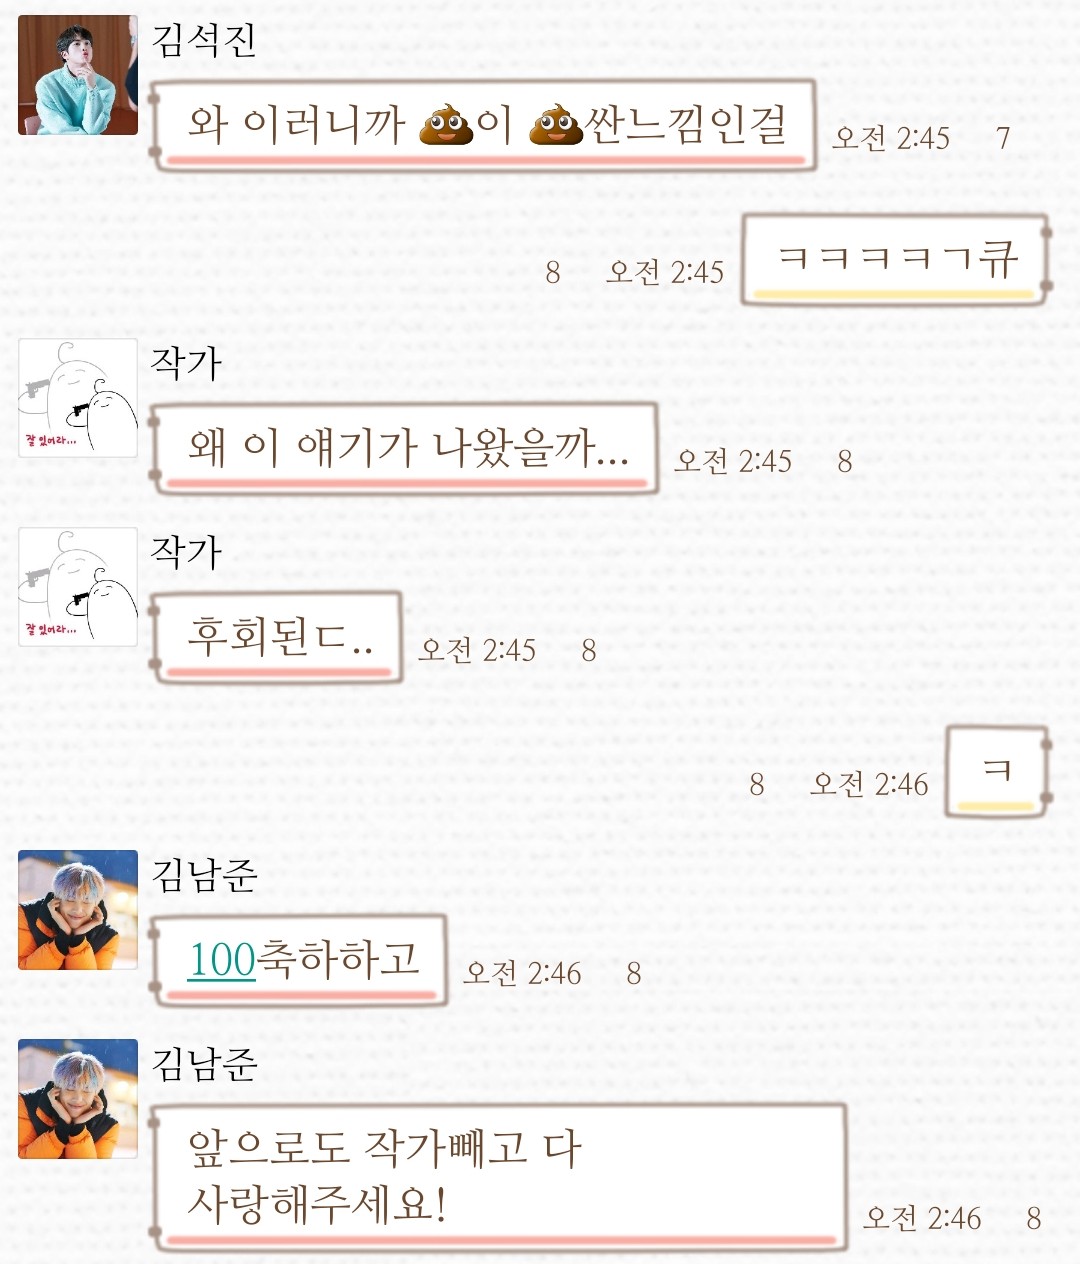Click the first poop emoji in 김석진's message
The image size is (1080, 1264).
pyautogui.click(x=446, y=126)
